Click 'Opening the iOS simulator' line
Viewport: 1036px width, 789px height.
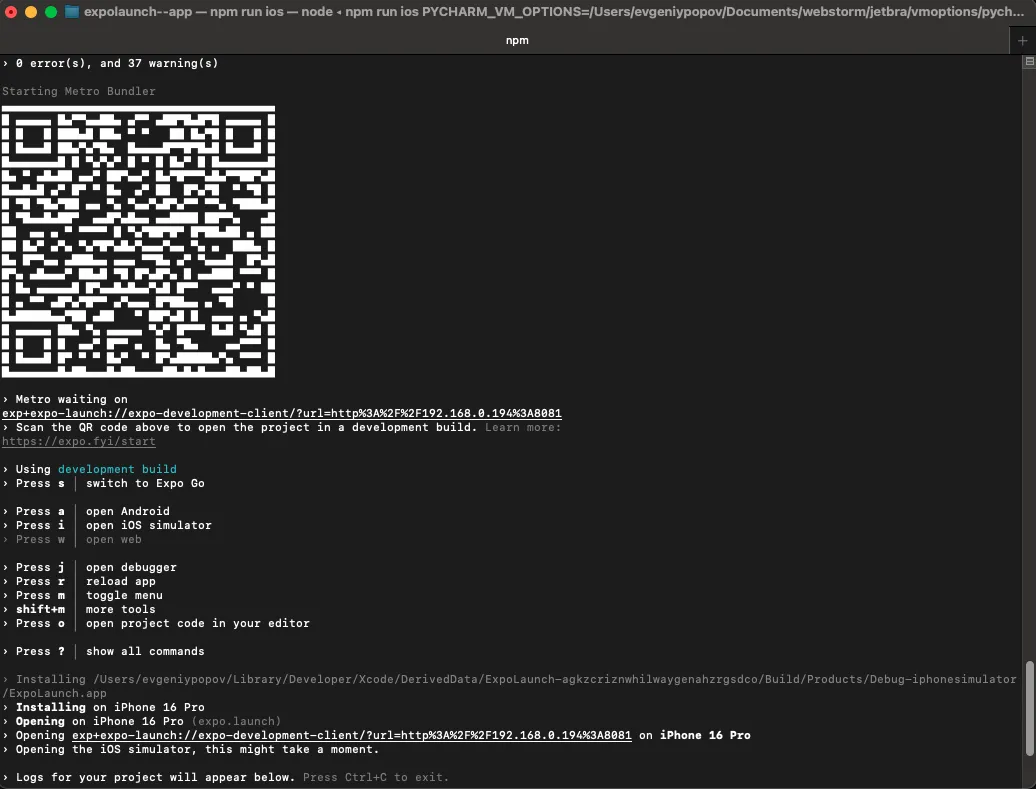pyautogui.click(x=198, y=749)
